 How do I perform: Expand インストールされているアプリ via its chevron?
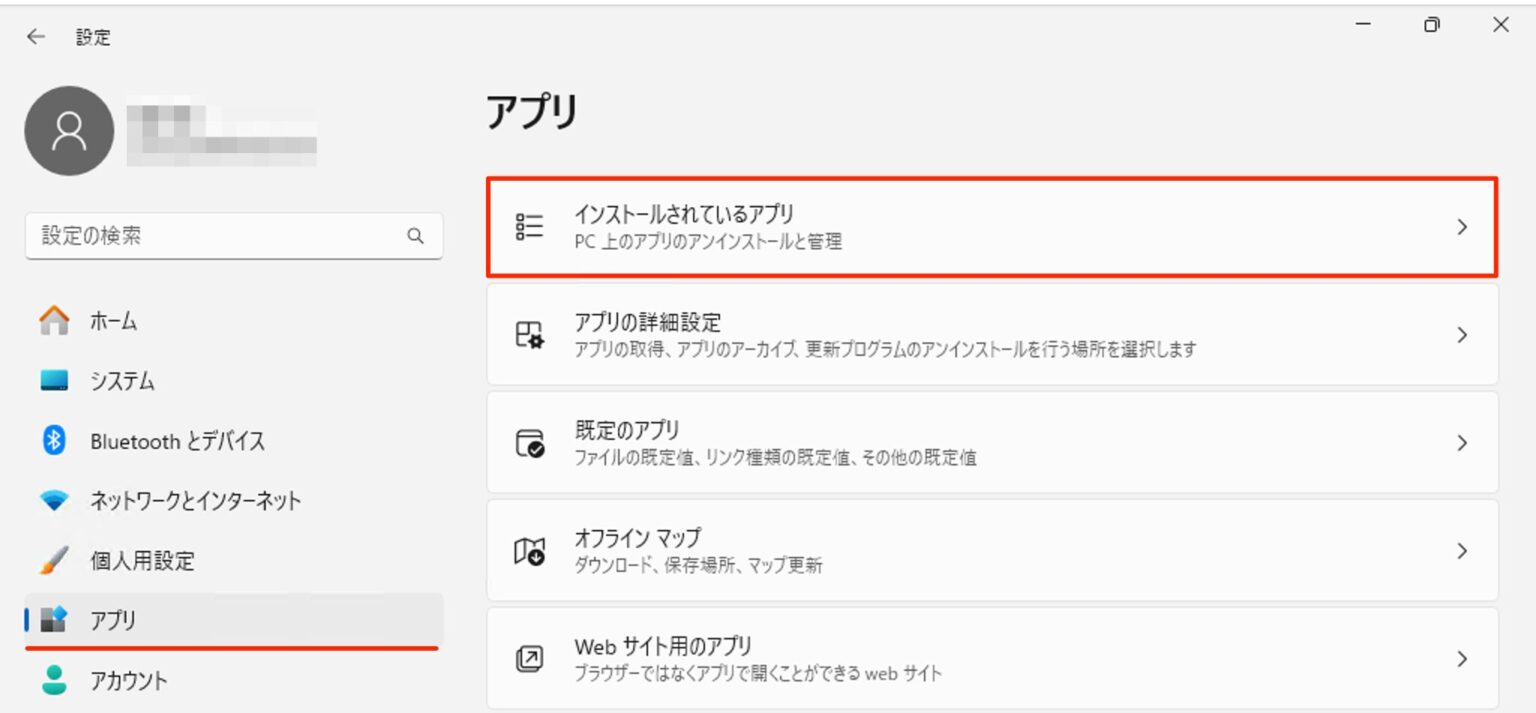tap(1461, 227)
